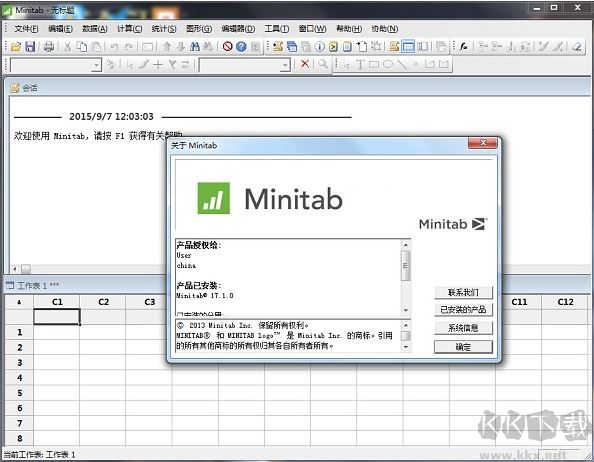Select the rectangle drawing tool
594x462 pixels.
tap(374, 64)
